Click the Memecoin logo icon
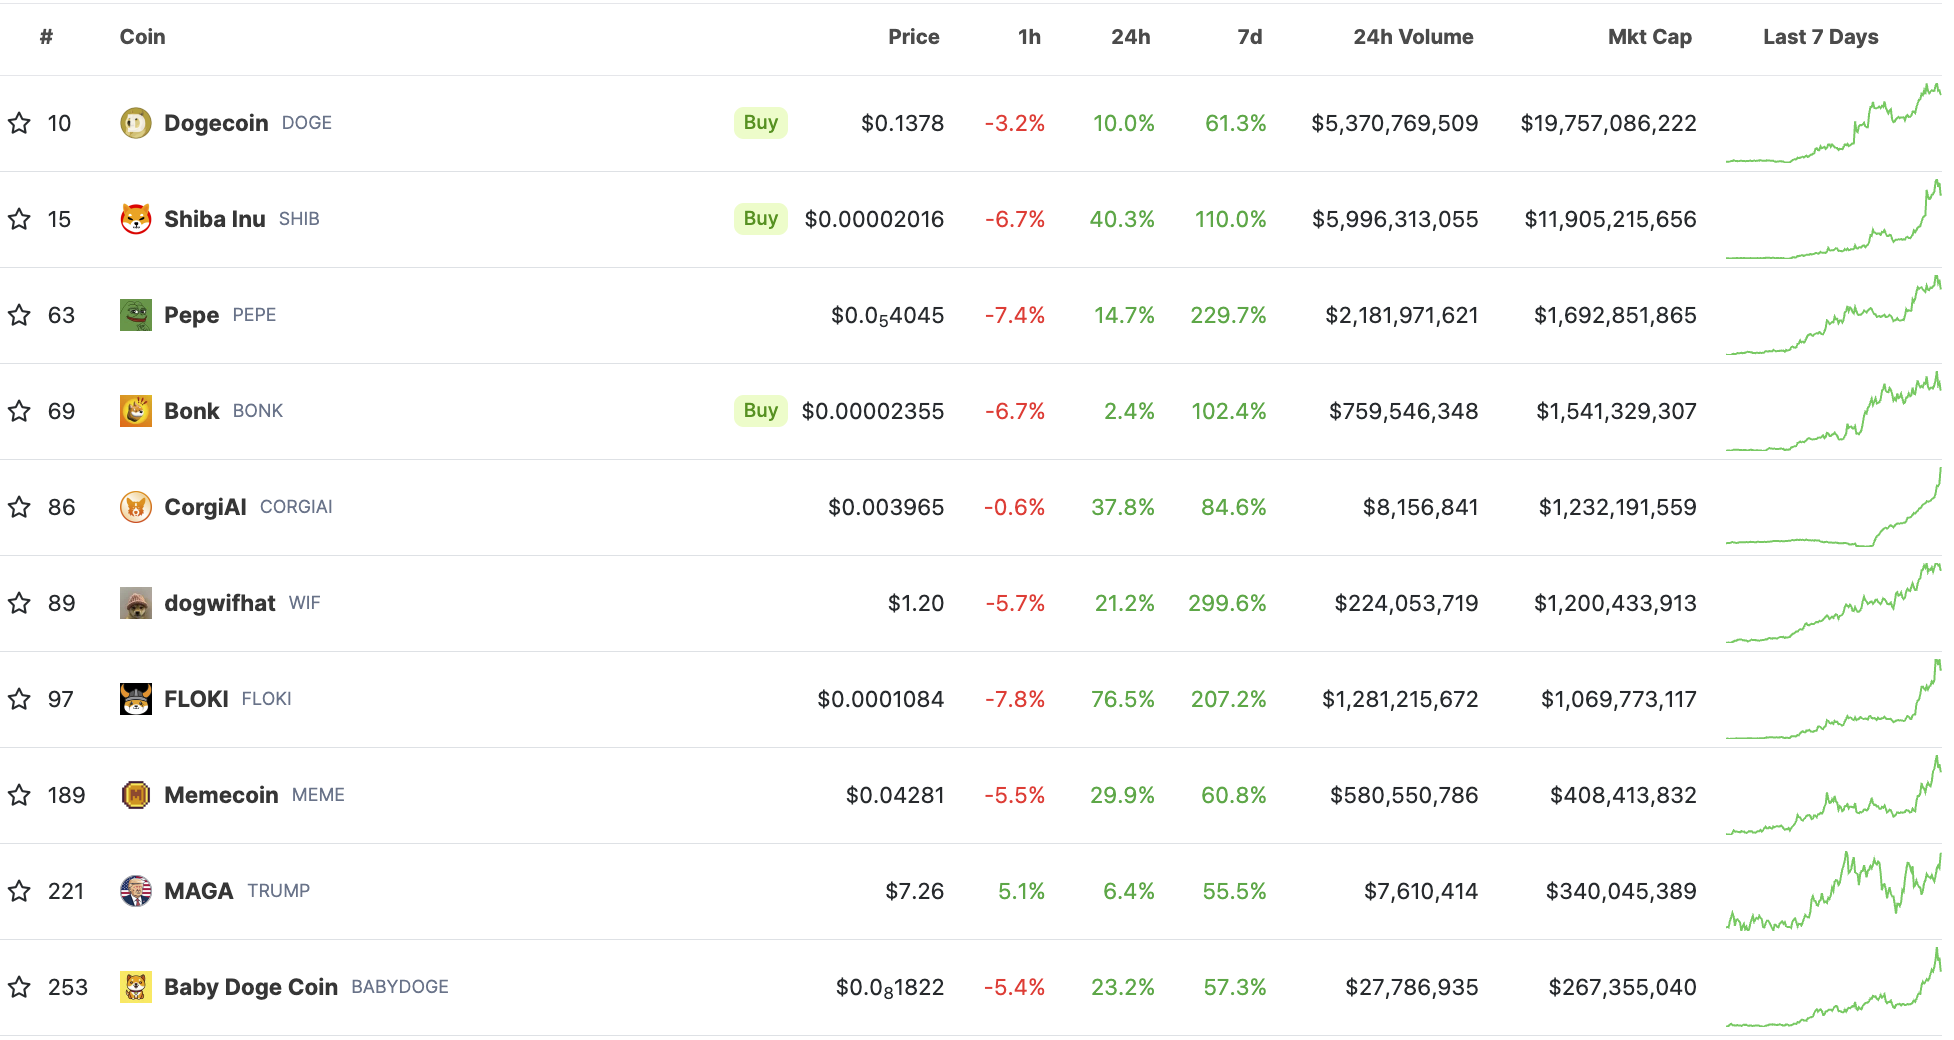Image resolution: width=1954 pixels, height=1040 pixels. coord(136,795)
